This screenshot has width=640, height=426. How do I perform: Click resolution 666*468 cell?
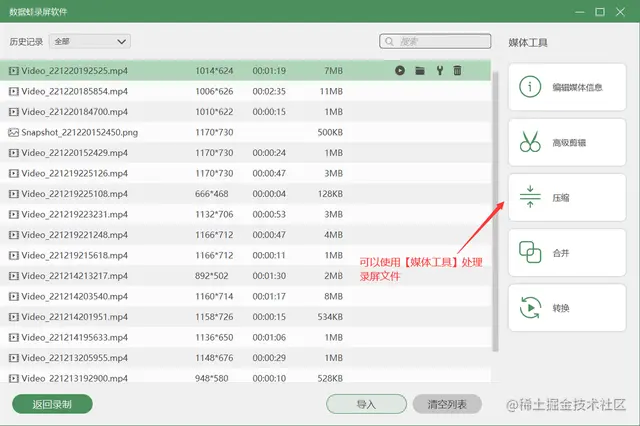pyautogui.click(x=211, y=194)
